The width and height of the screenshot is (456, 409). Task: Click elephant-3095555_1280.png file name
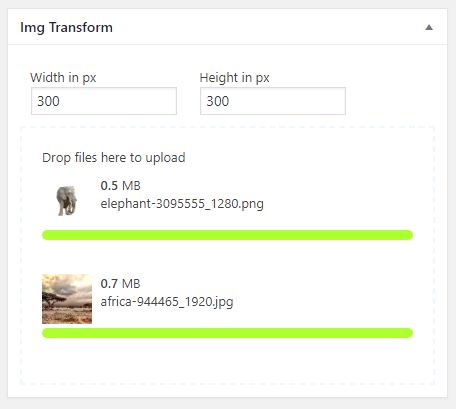182,203
